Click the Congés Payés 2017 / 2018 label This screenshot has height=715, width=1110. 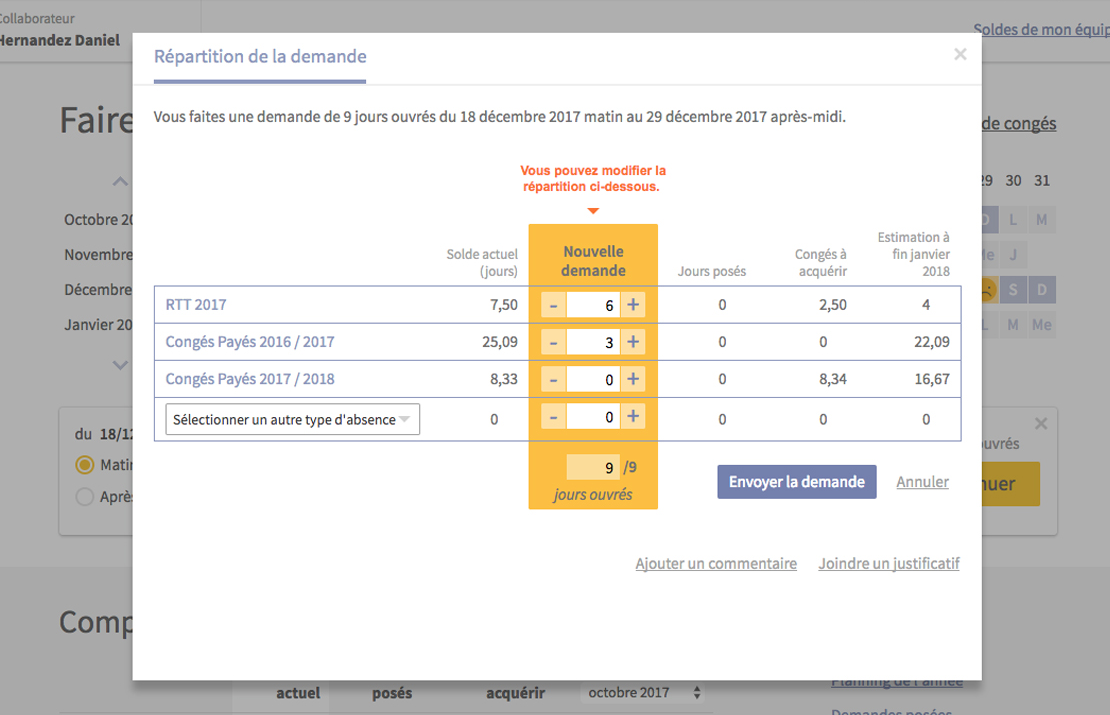tap(250, 379)
